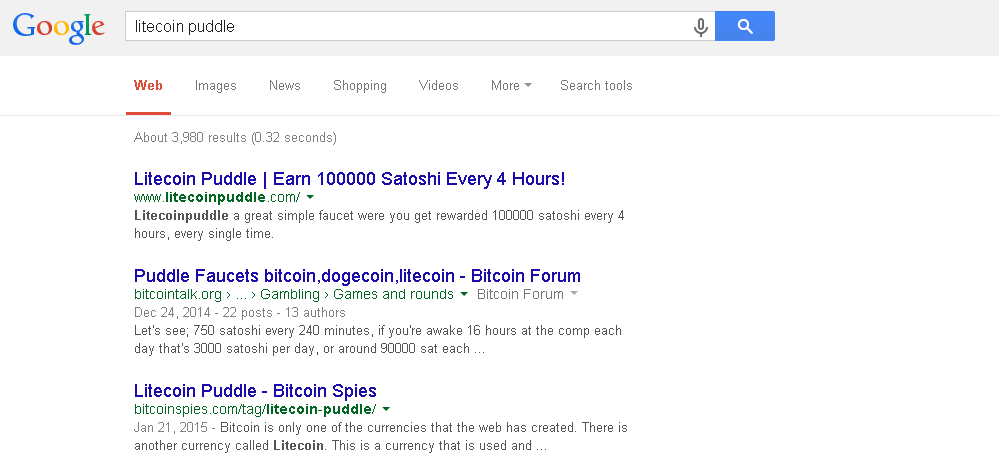999x468 pixels.
Task: Open Search tools options
Action: click(596, 85)
